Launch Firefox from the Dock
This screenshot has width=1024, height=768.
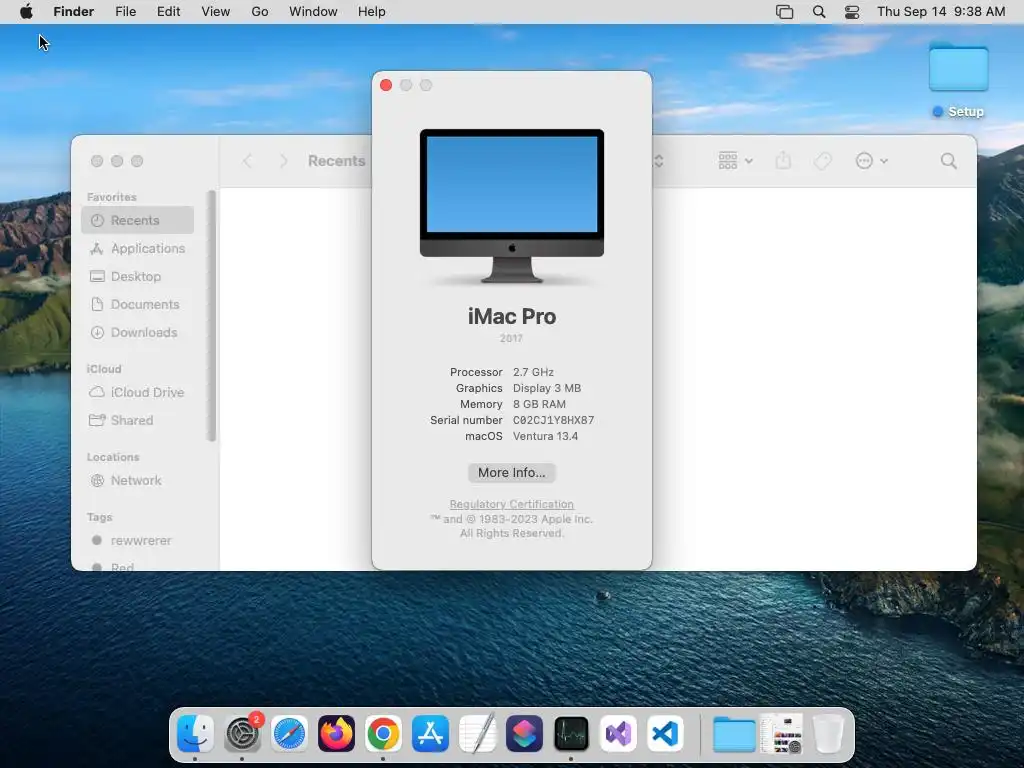tap(336, 733)
